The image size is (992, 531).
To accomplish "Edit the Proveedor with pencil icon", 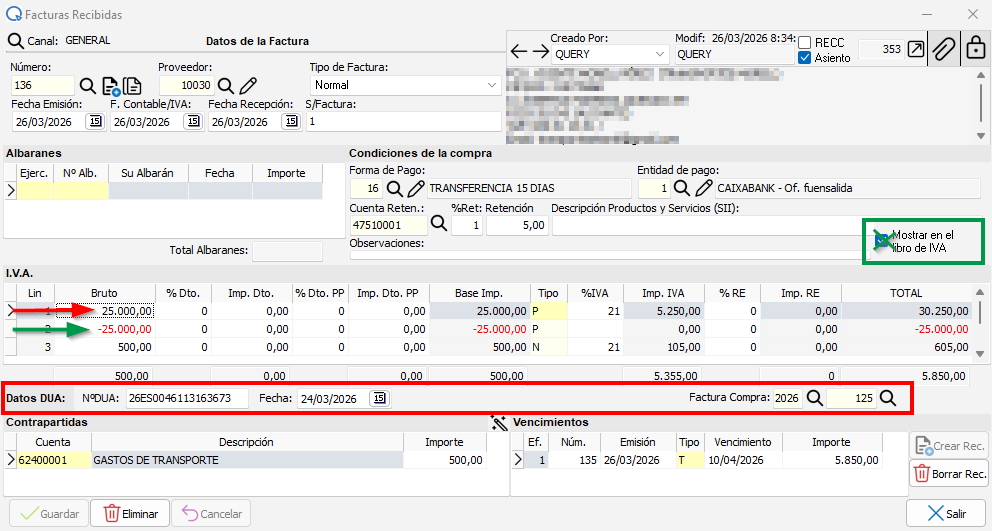I will (x=248, y=85).
